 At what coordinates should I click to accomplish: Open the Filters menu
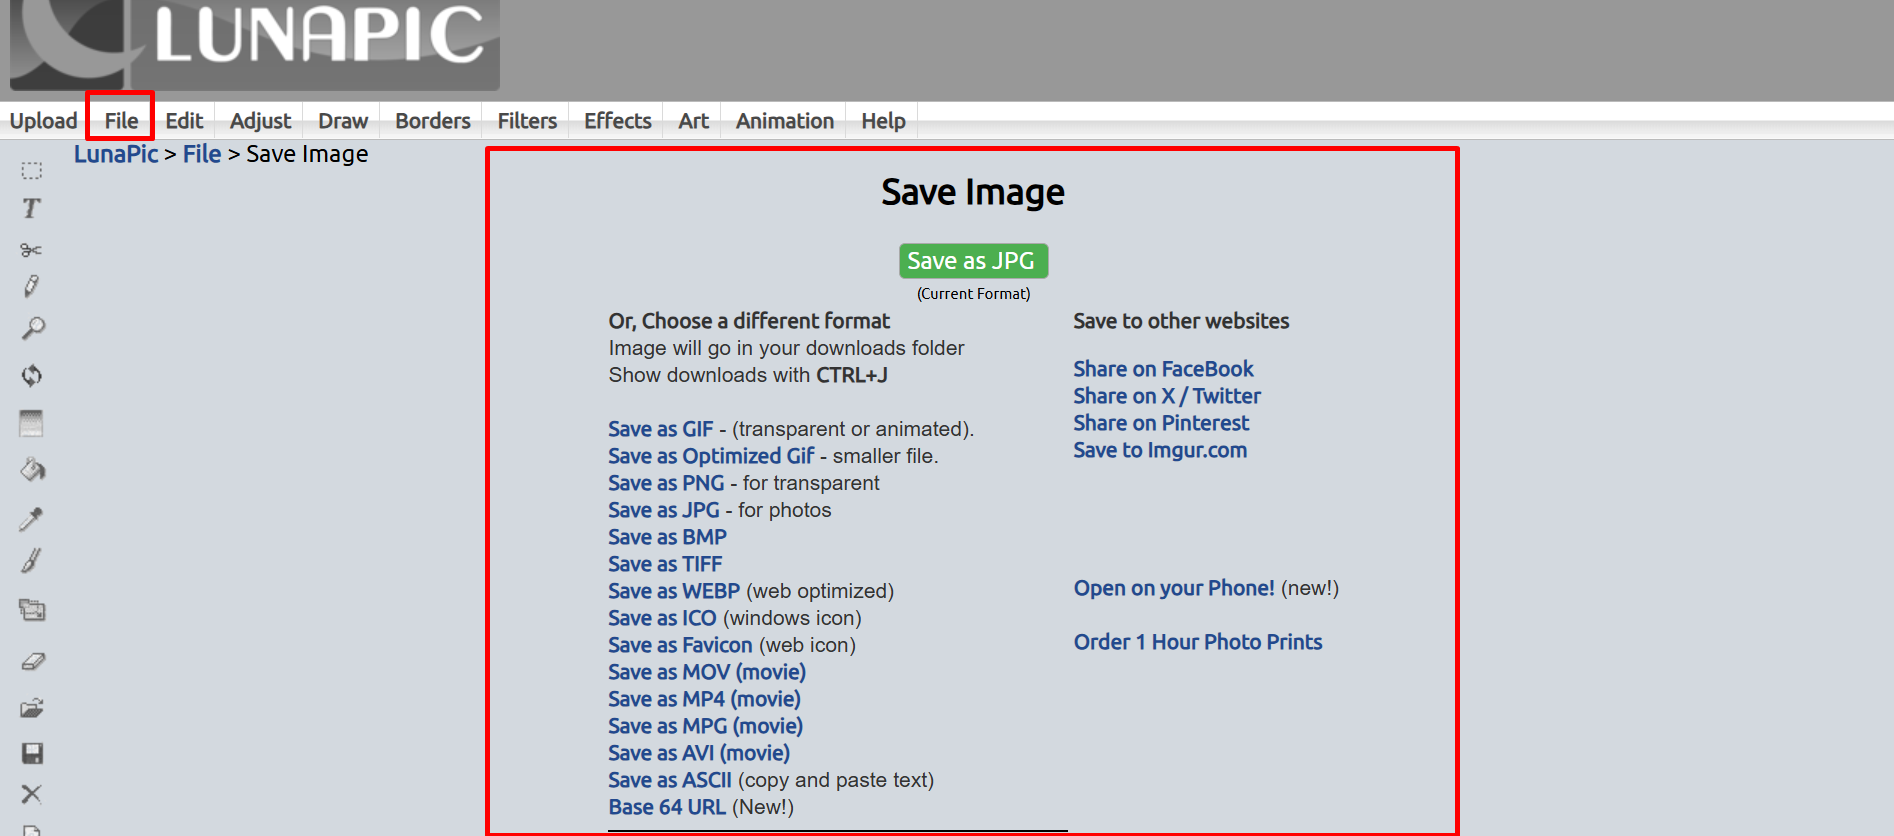527,121
